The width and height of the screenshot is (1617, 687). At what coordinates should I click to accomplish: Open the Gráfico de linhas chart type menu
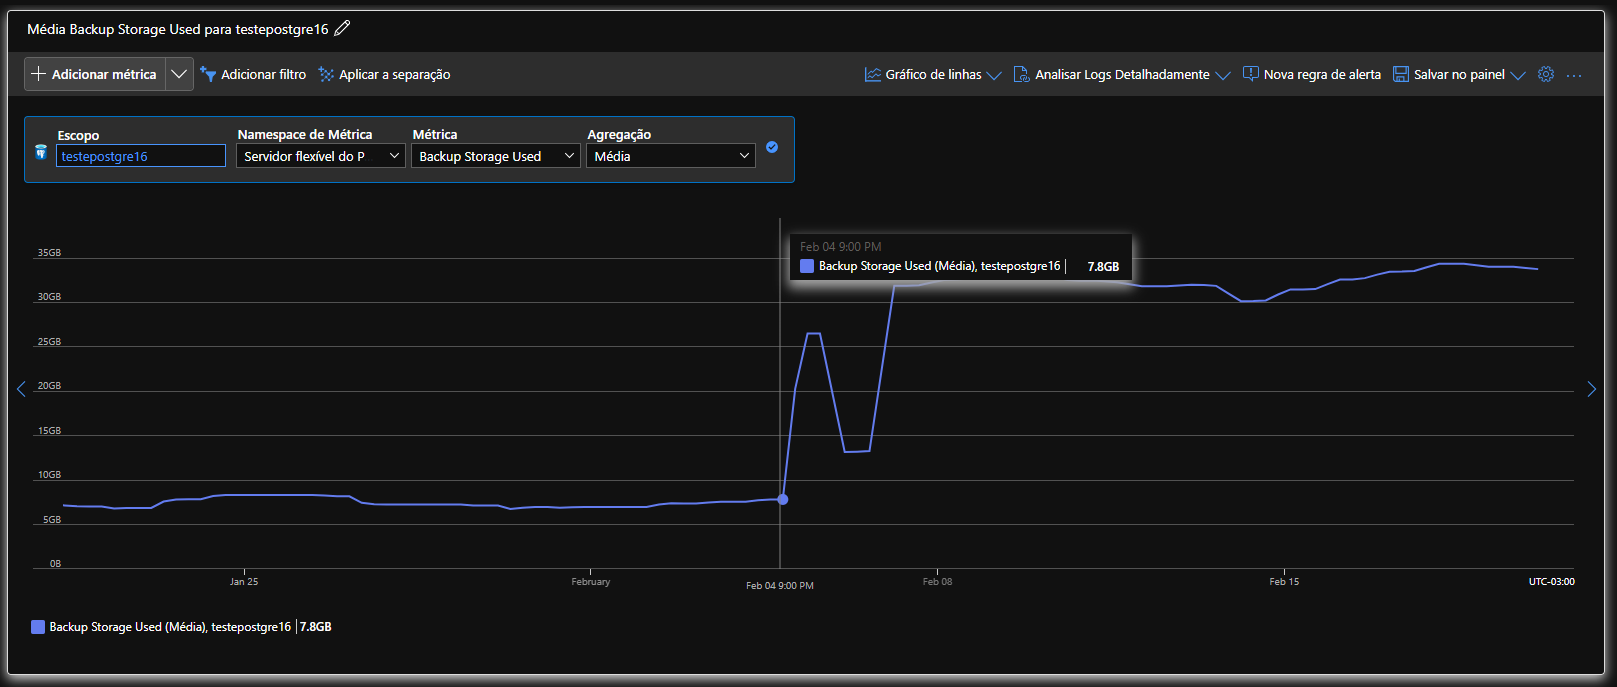[932, 74]
